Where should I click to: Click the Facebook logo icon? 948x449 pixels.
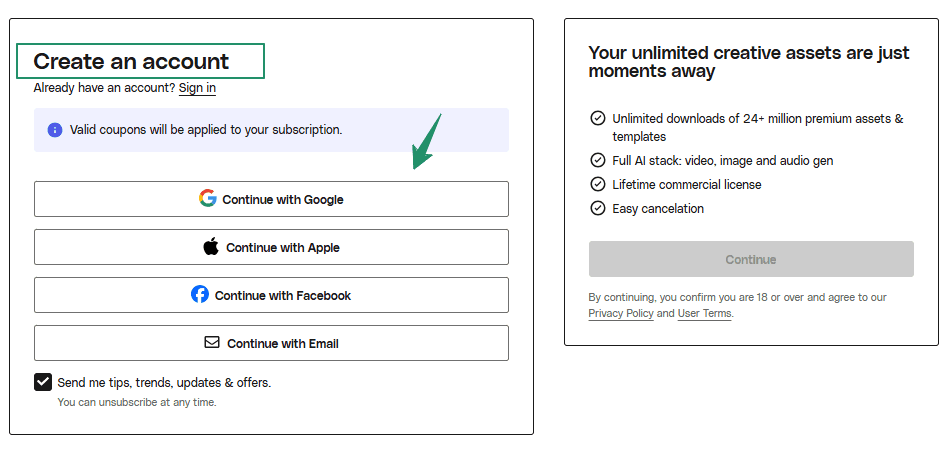[200, 294]
